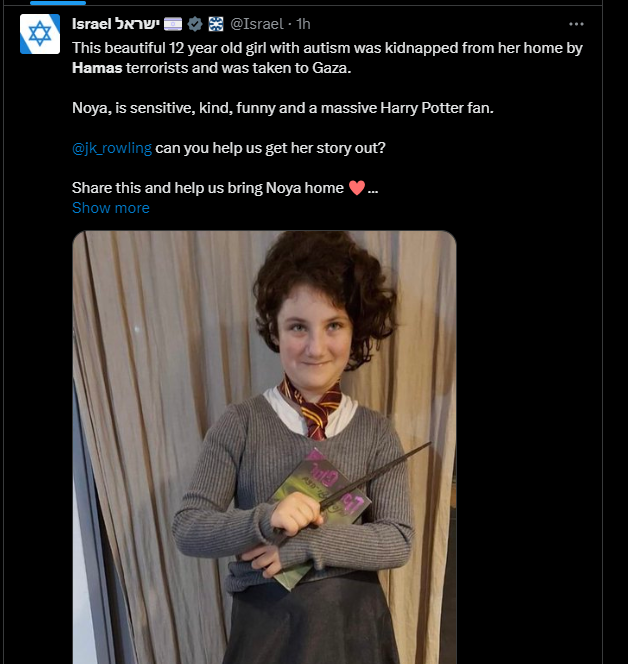
Task: Open the @jk_rowling mention link
Action: pos(112,148)
